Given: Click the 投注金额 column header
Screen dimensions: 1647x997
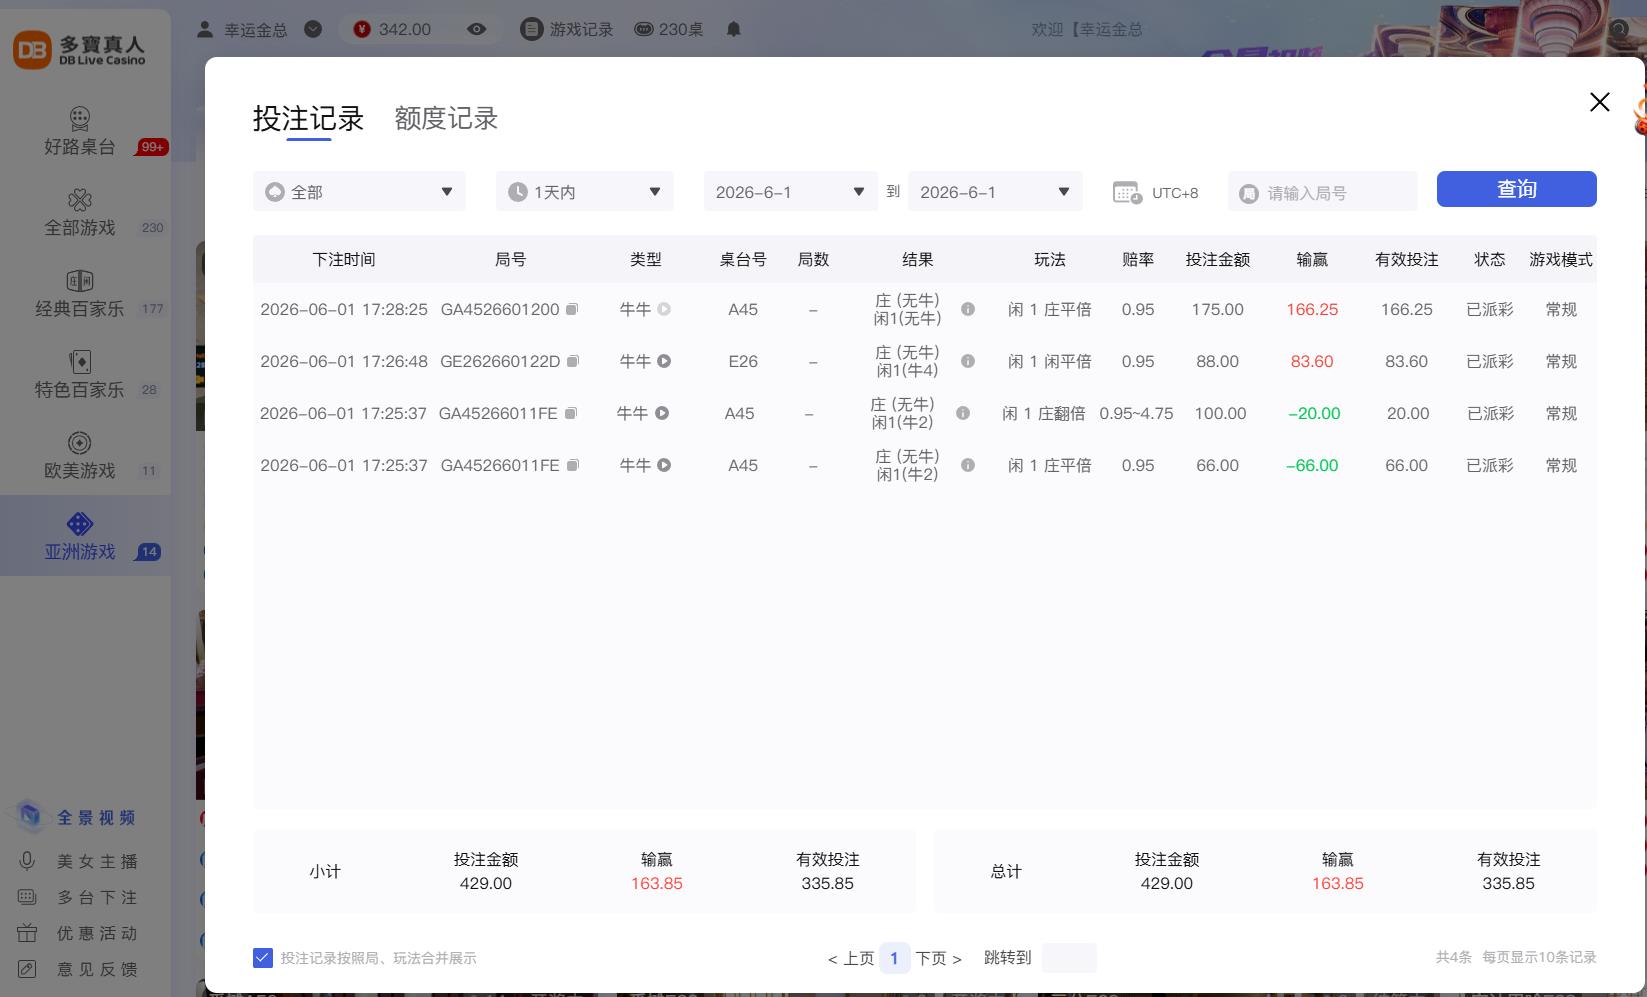Looking at the screenshot, I should (x=1218, y=259).
